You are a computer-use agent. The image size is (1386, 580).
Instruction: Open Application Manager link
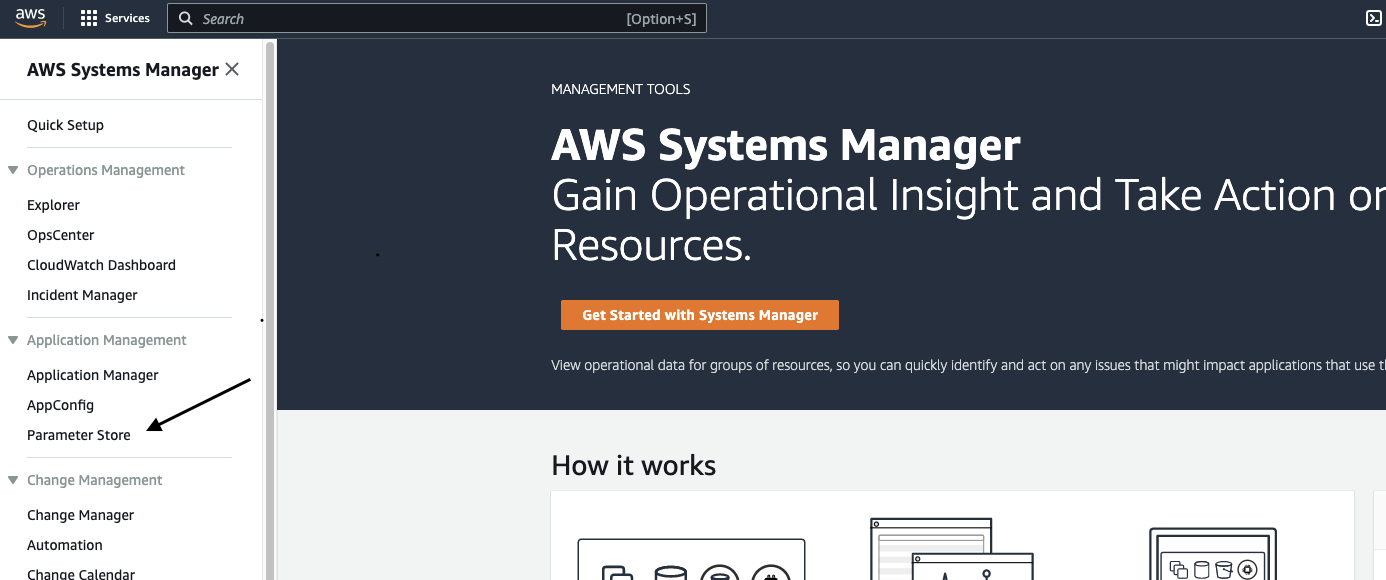click(93, 375)
